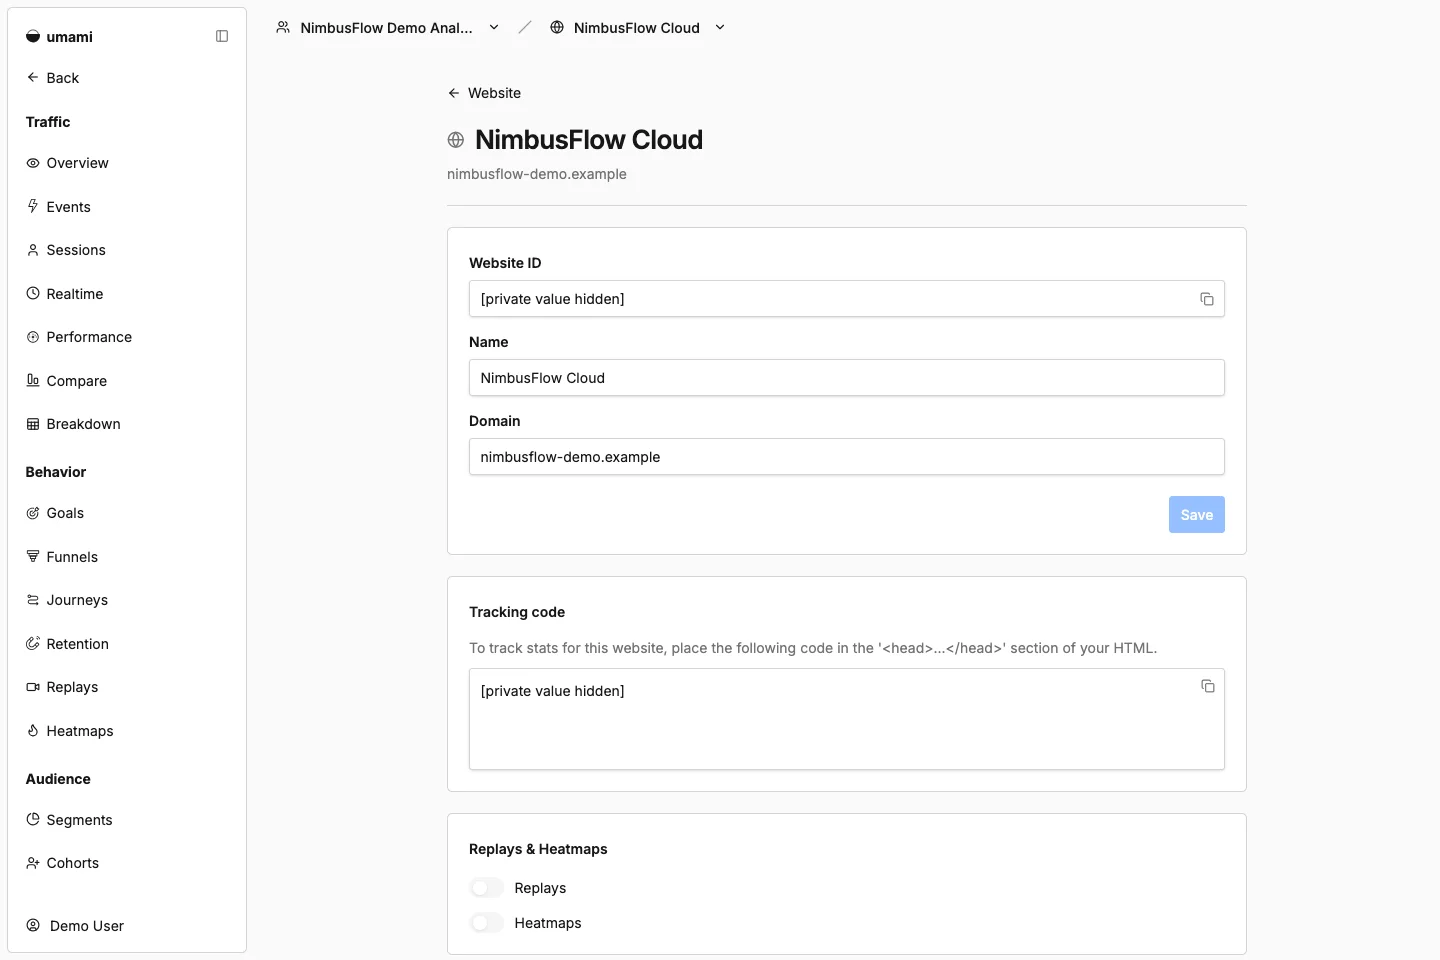Viewport: 1440px width, 960px height.
Task: Copy the tracking code snippet
Action: (1208, 686)
